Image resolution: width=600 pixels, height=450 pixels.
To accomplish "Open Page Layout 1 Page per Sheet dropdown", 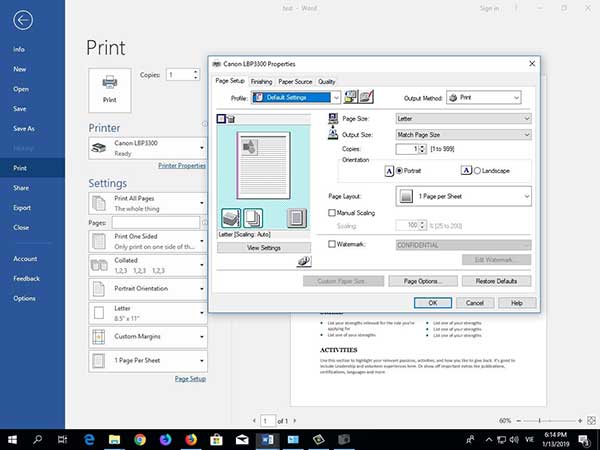I will coord(463,196).
